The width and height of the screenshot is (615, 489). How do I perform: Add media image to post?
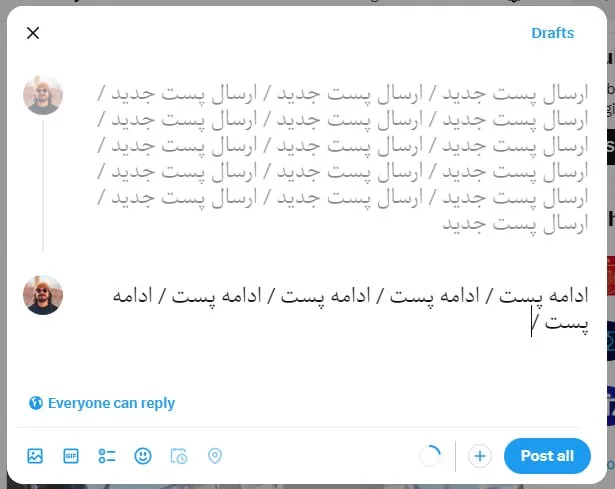(x=35, y=456)
